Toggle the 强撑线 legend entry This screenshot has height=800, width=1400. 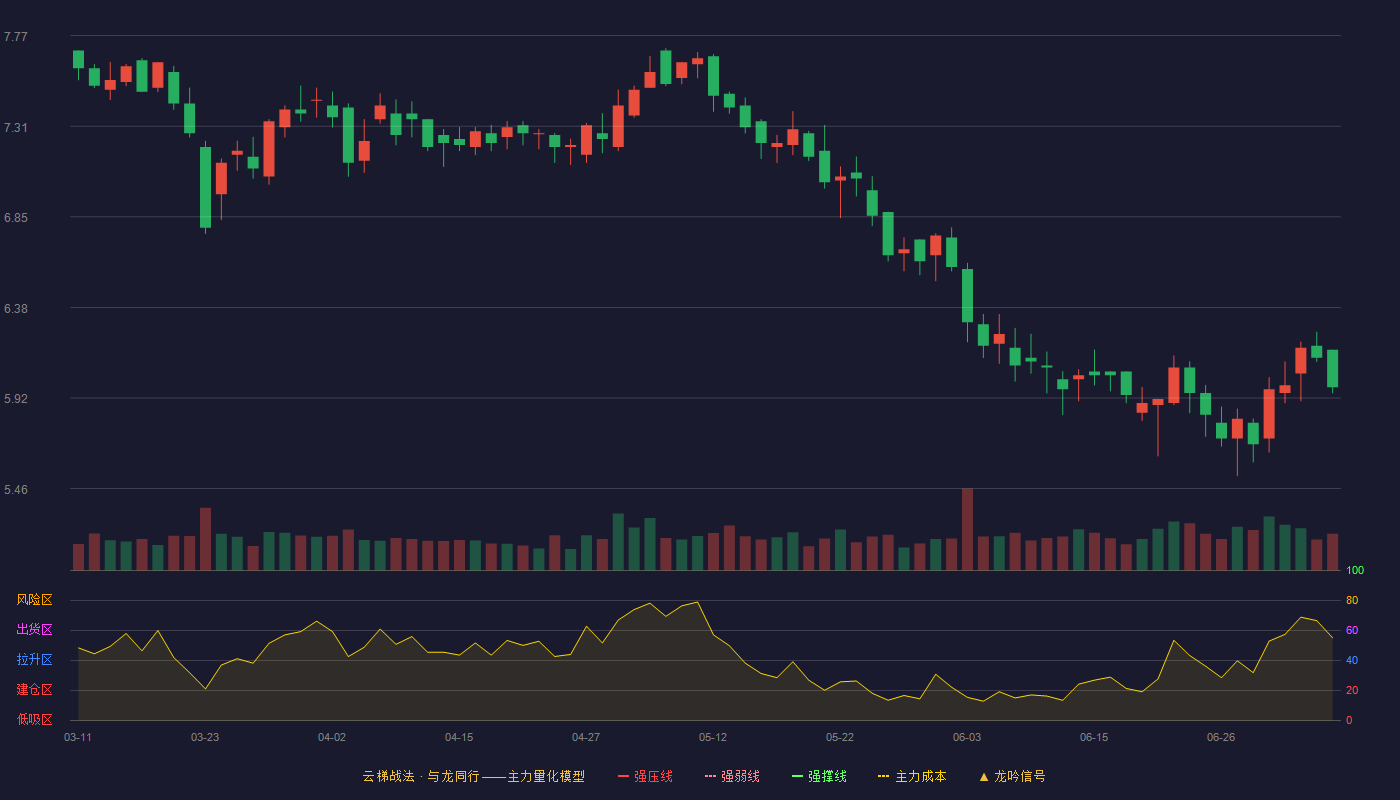tap(819, 776)
